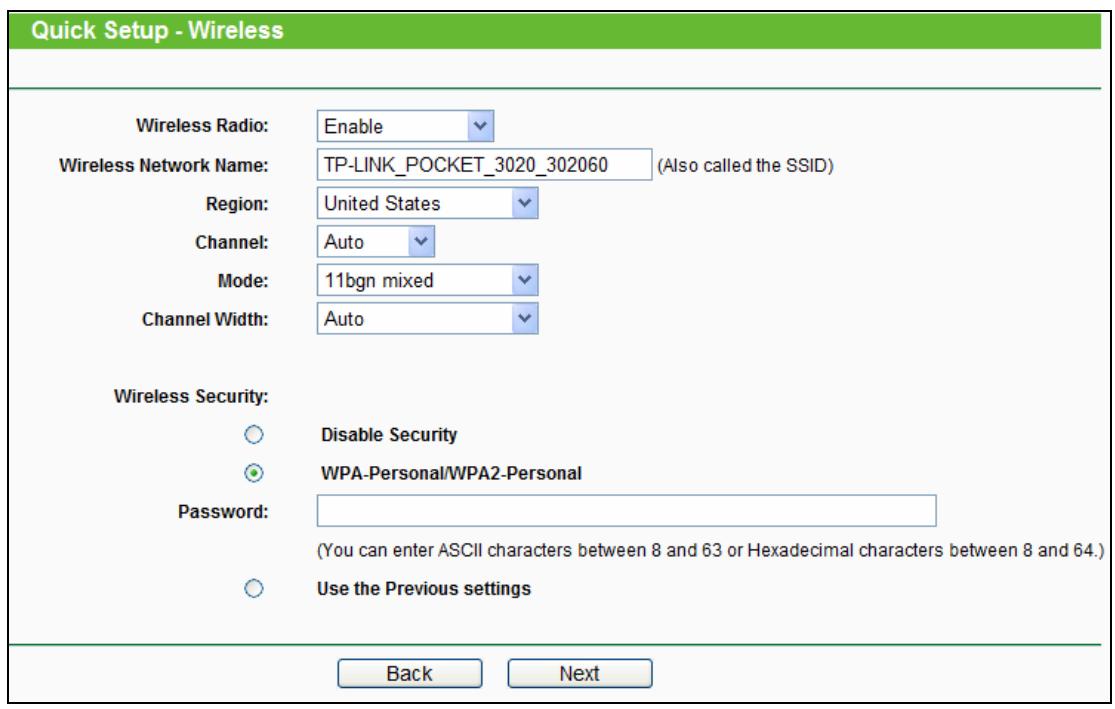This screenshot has height=709, width=1115.
Task: Open the Wireless Radio dropdown
Action: (x=405, y=126)
